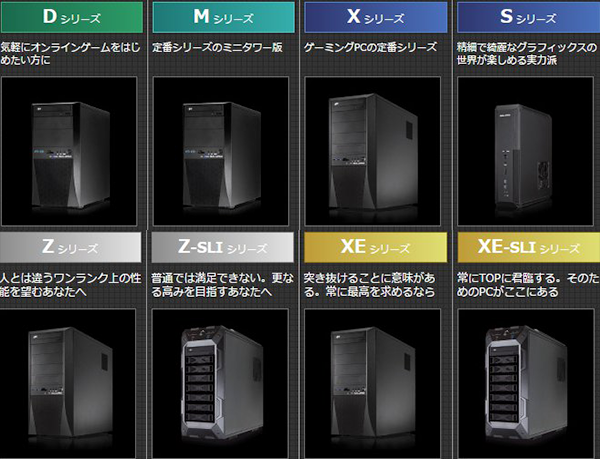Image resolution: width=600 pixels, height=459 pixels.
Task: Click the text 定番シリーズのミニタワー版
Action: point(217,47)
